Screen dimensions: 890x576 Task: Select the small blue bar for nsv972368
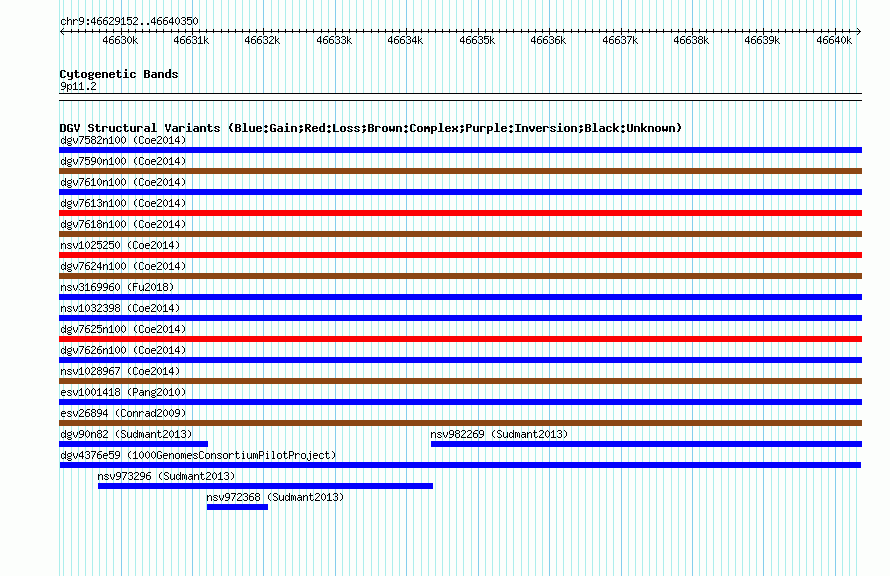coord(237,507)
